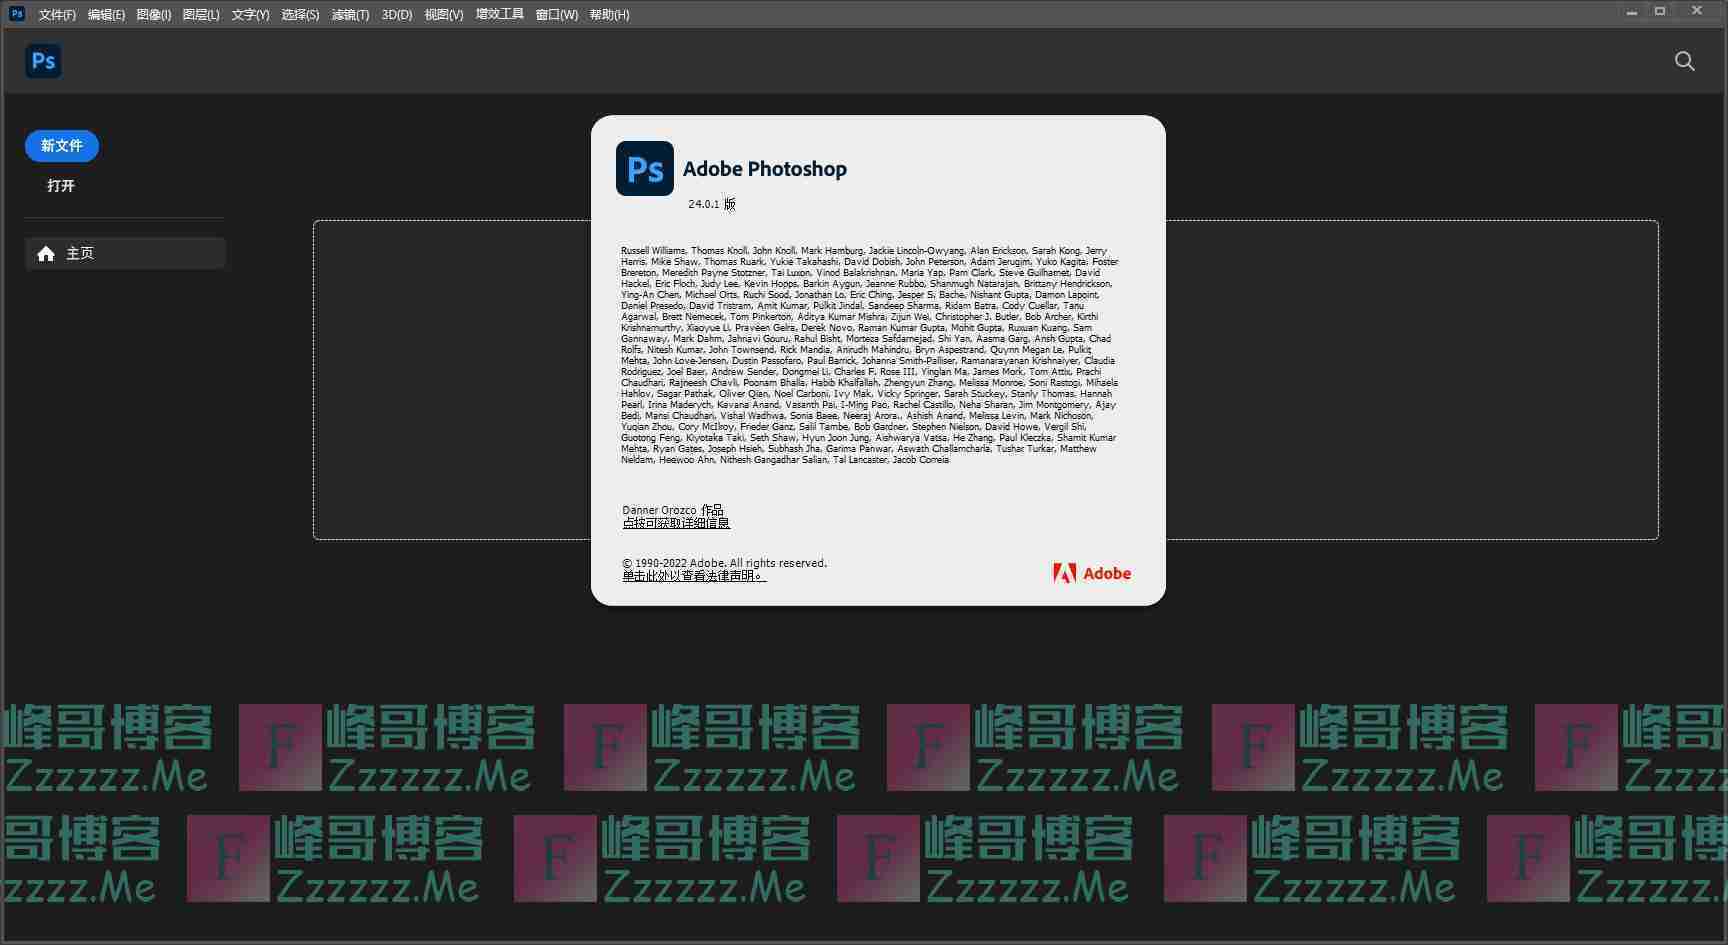The width and height of the screenshot is (1728, 945).
Task: Select the 主页 item in the sidebar
Action: pos(125,254)
